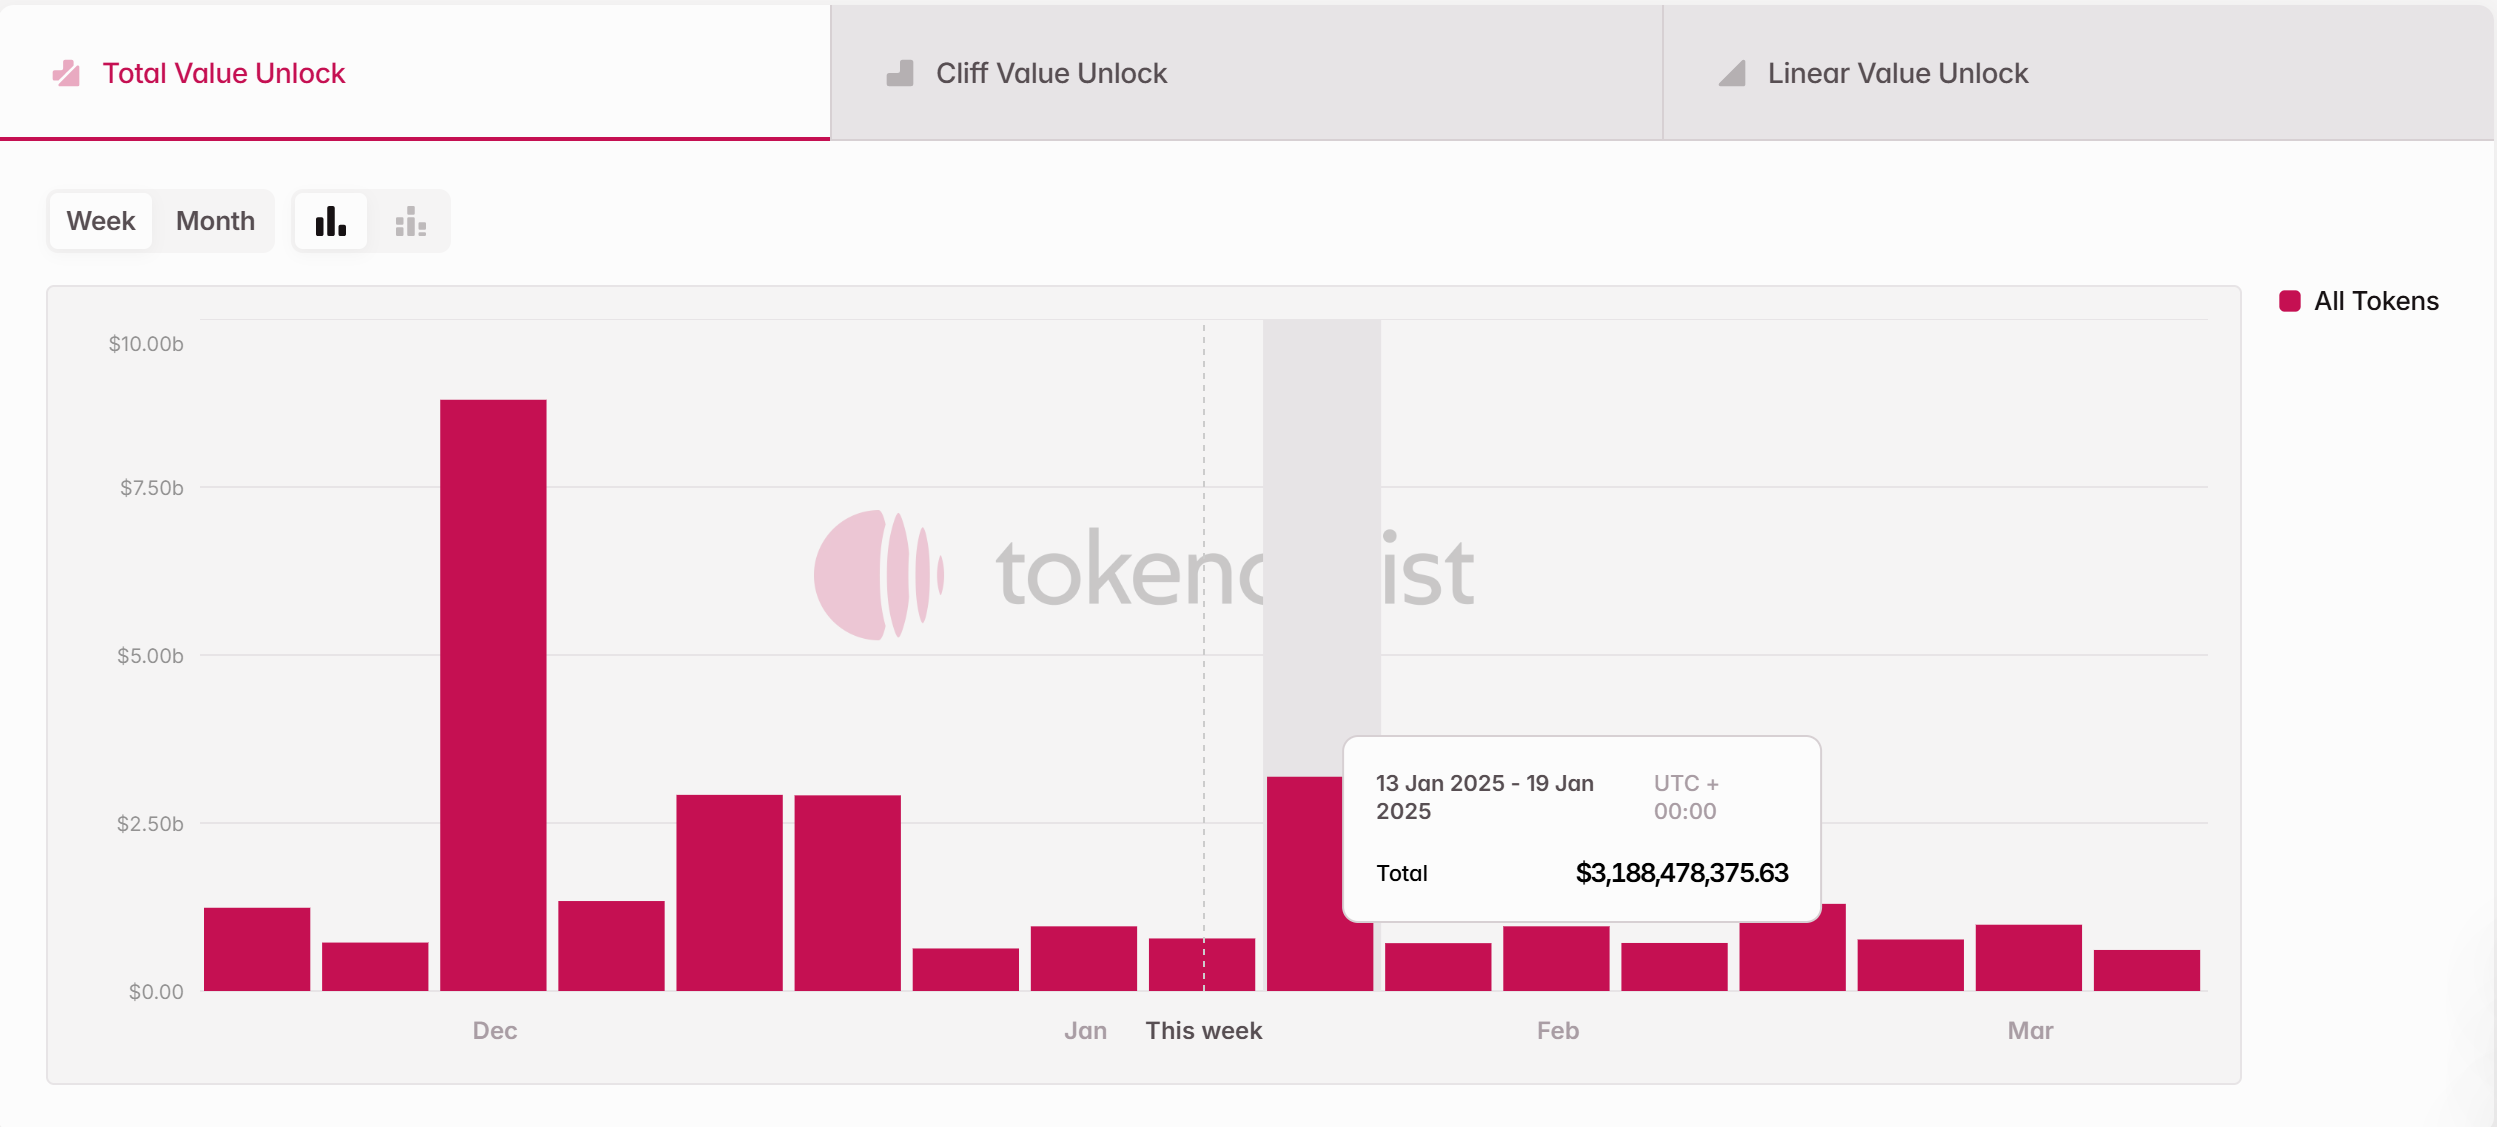
Task: Click the tooltip total $3,188,478,375.63
Action: click(x=1682, y=873)
